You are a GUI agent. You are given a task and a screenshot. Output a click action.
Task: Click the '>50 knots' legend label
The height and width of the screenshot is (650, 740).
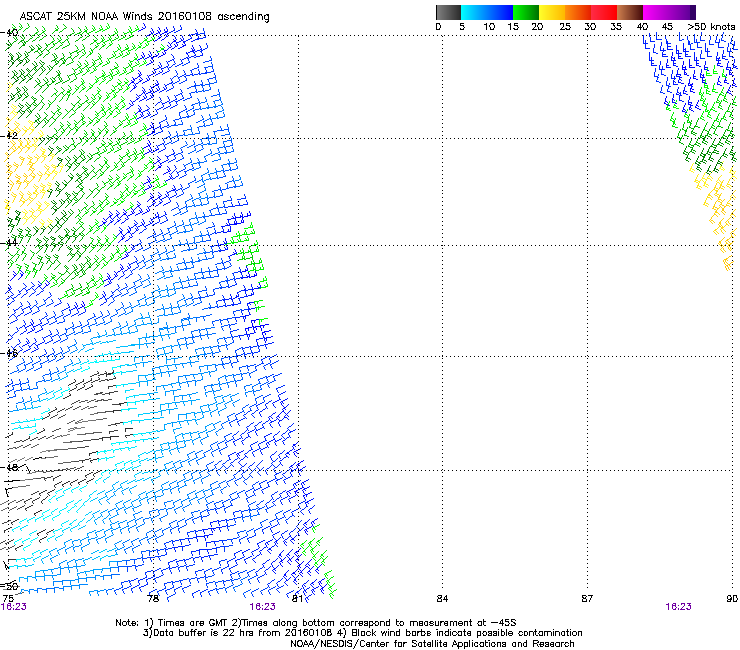click(x=711, y=27)
